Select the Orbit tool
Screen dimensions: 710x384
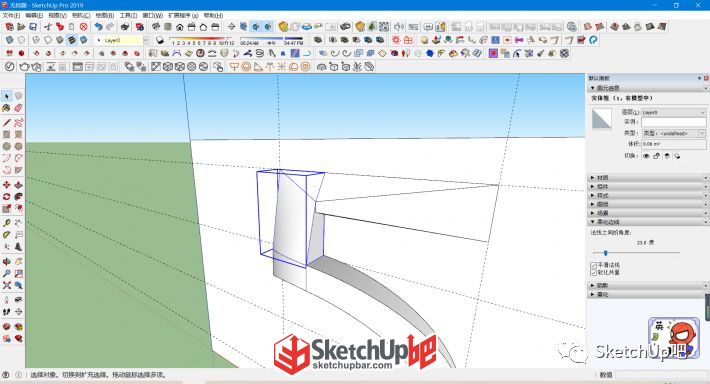[x=6, y=262]
